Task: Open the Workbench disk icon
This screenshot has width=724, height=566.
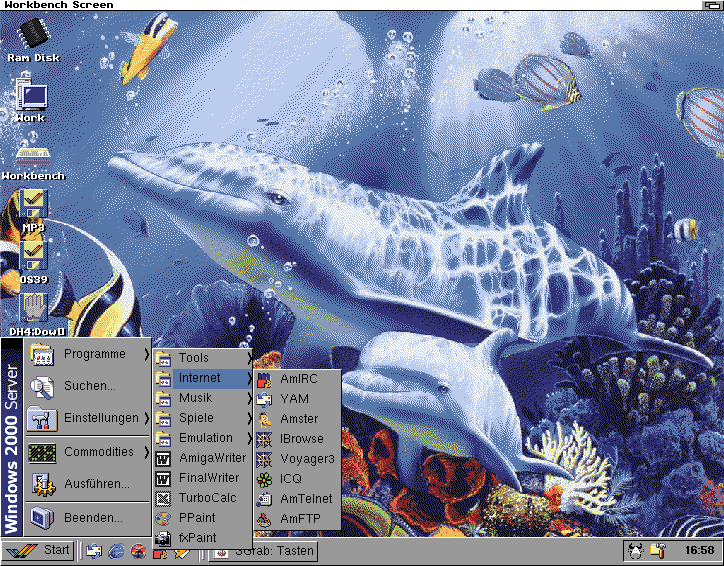Action: [32, 156]
